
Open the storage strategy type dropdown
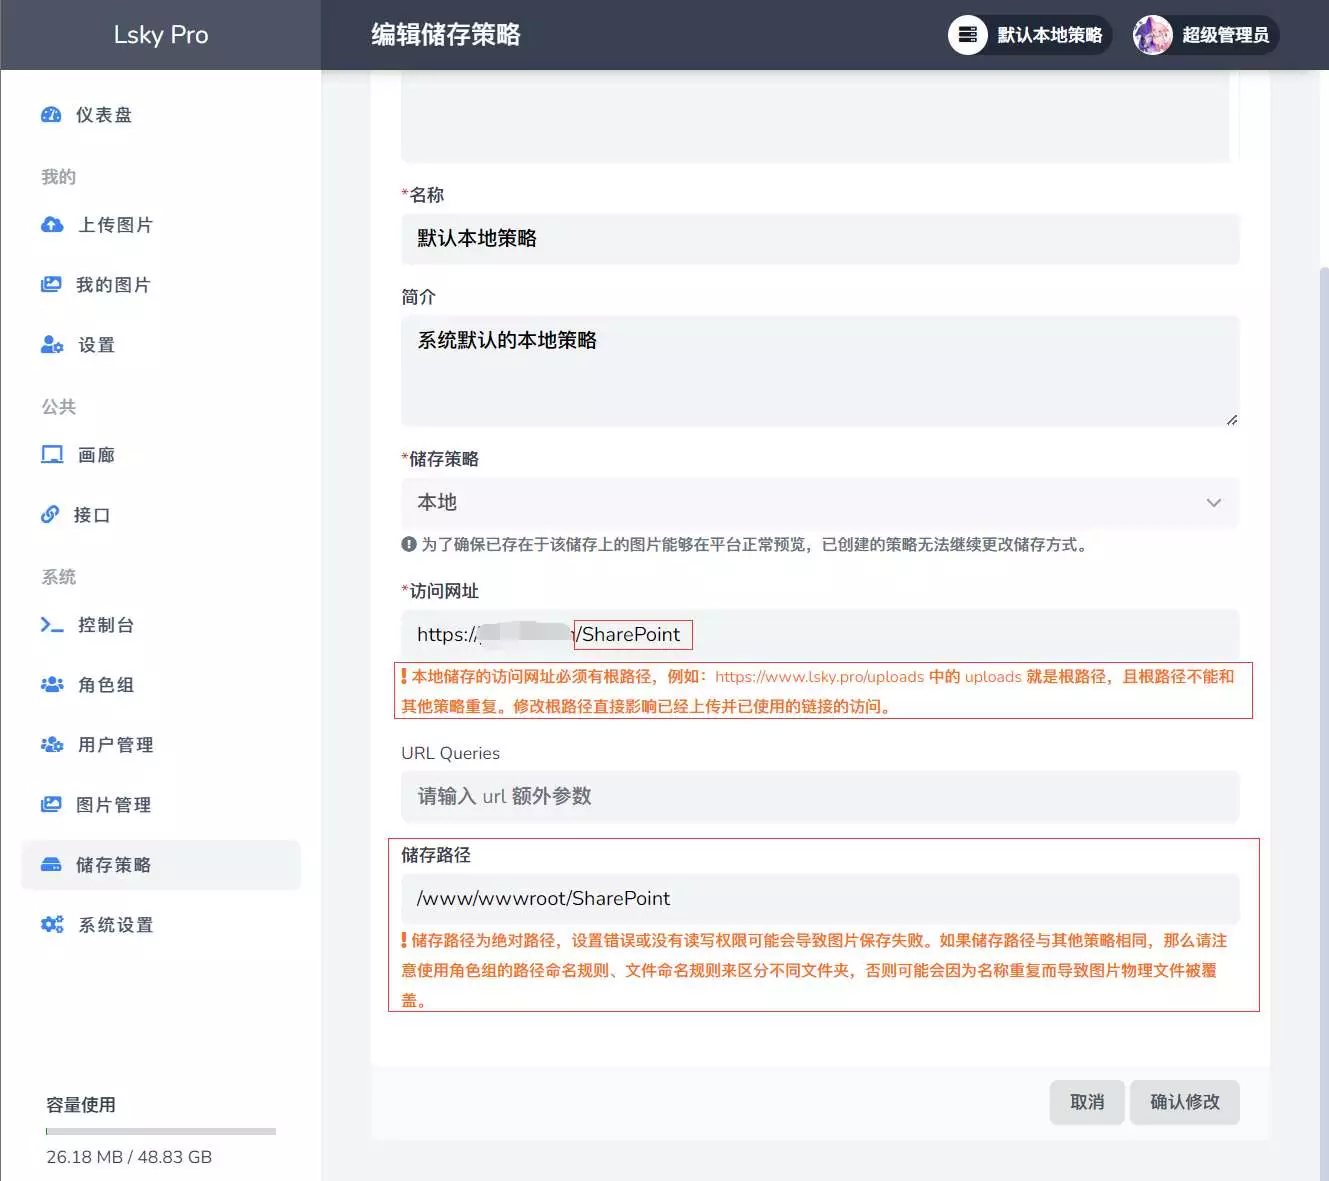pos(819,502)
